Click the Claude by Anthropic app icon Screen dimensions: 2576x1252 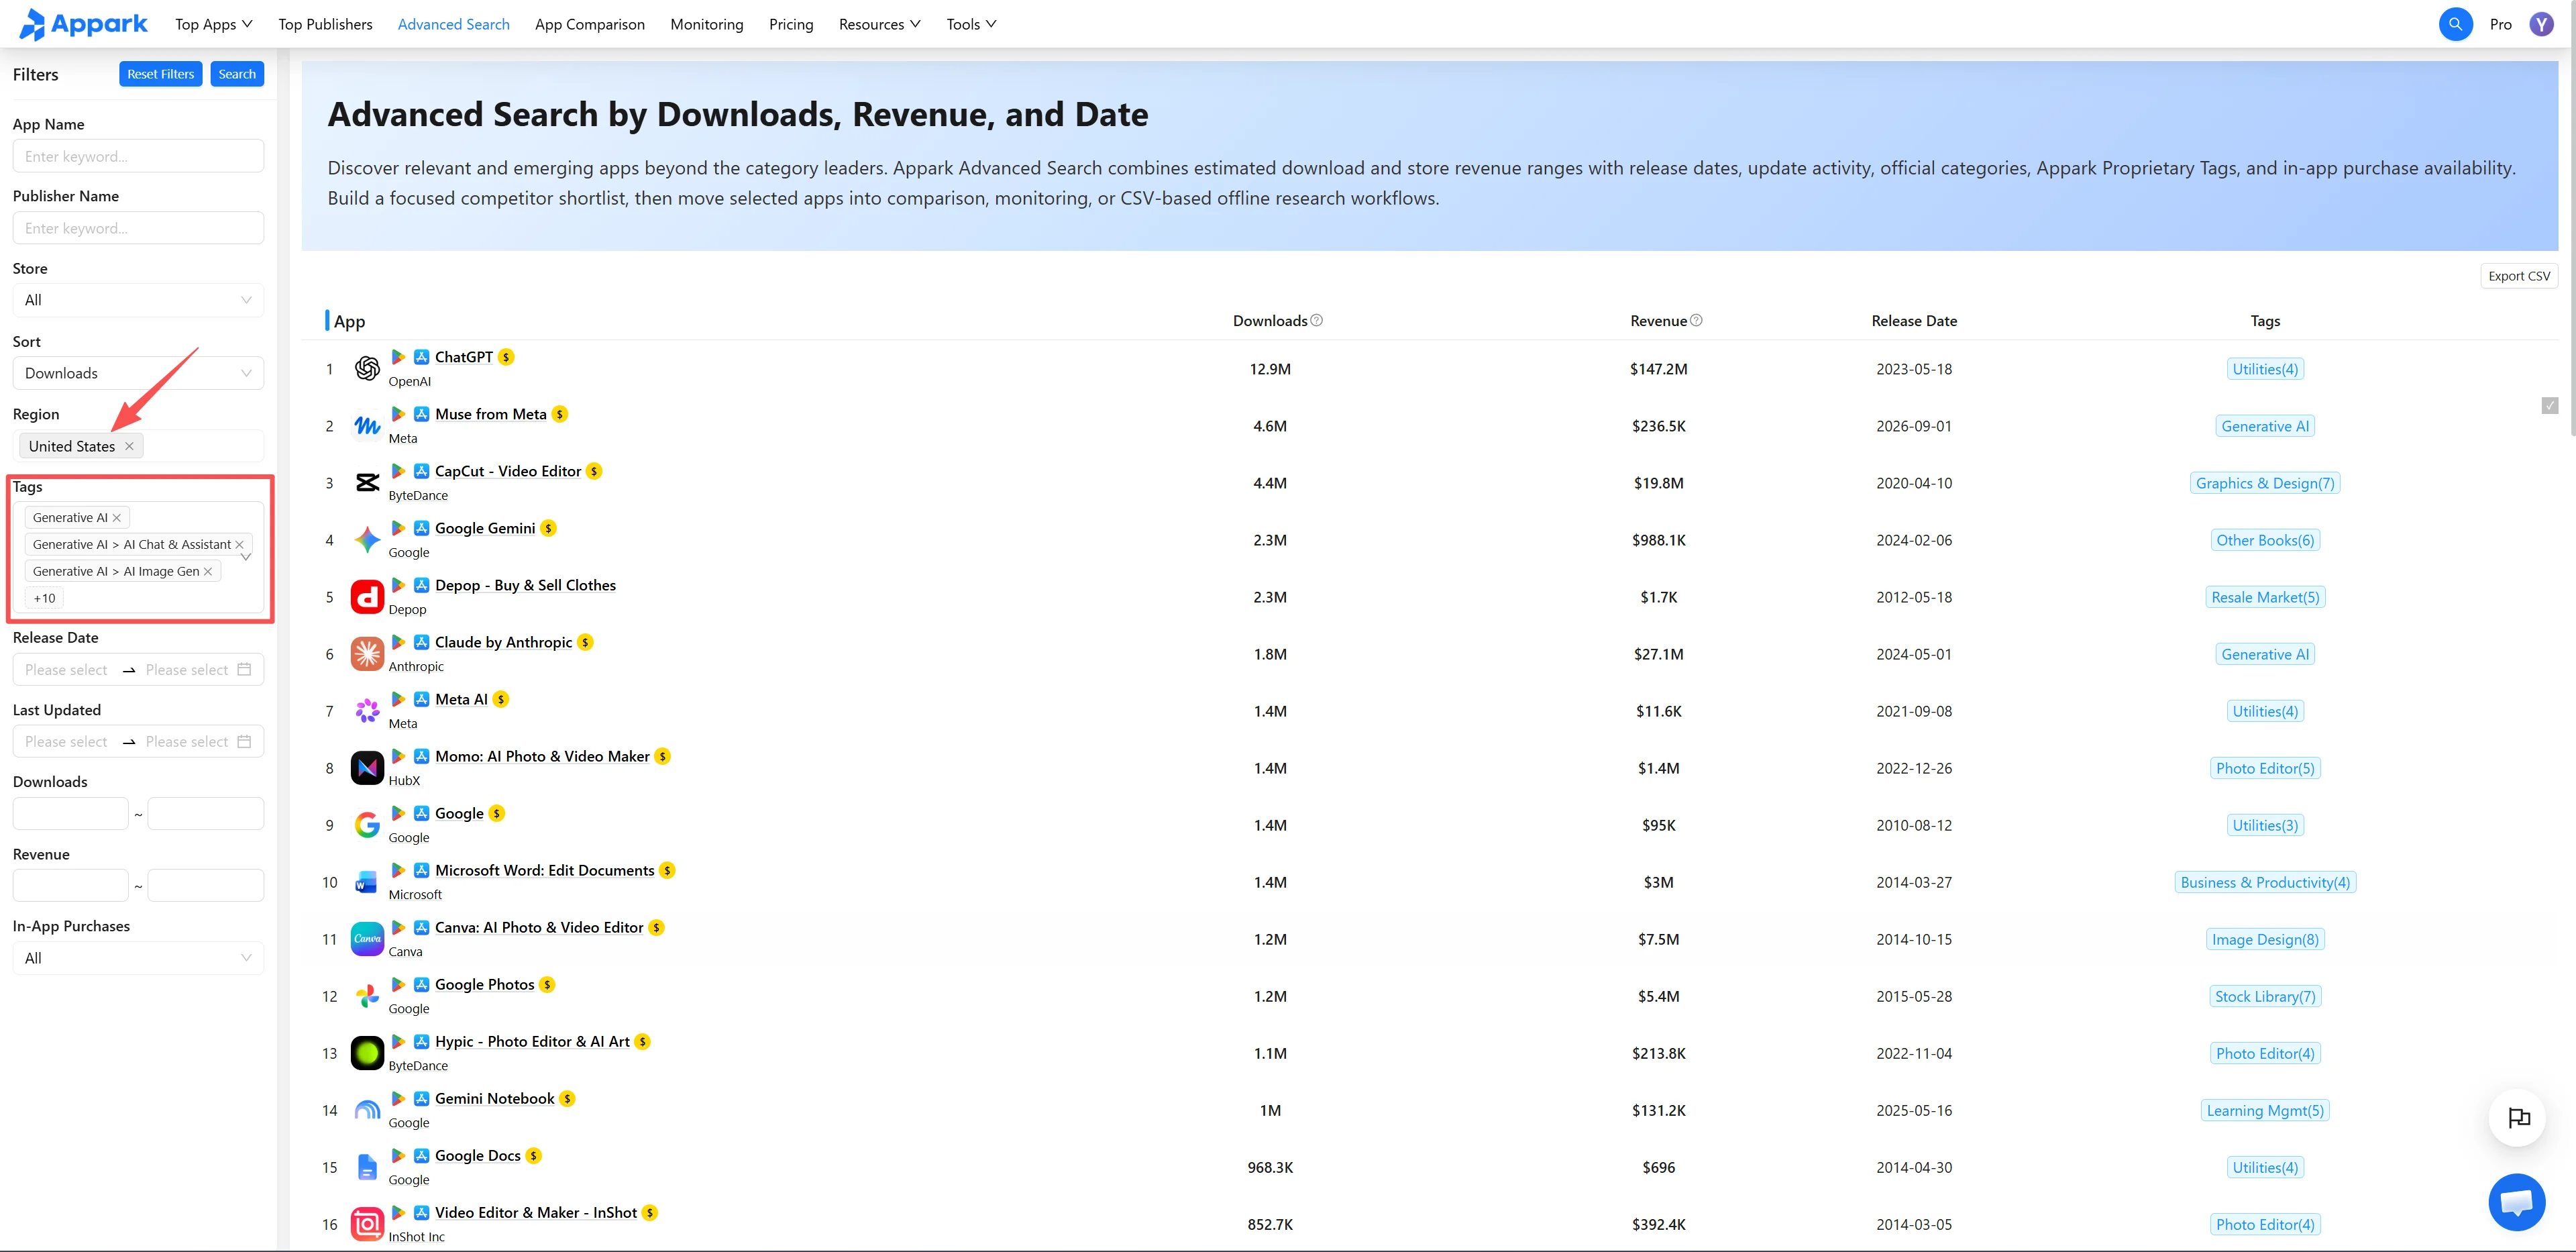coord(367,654)
